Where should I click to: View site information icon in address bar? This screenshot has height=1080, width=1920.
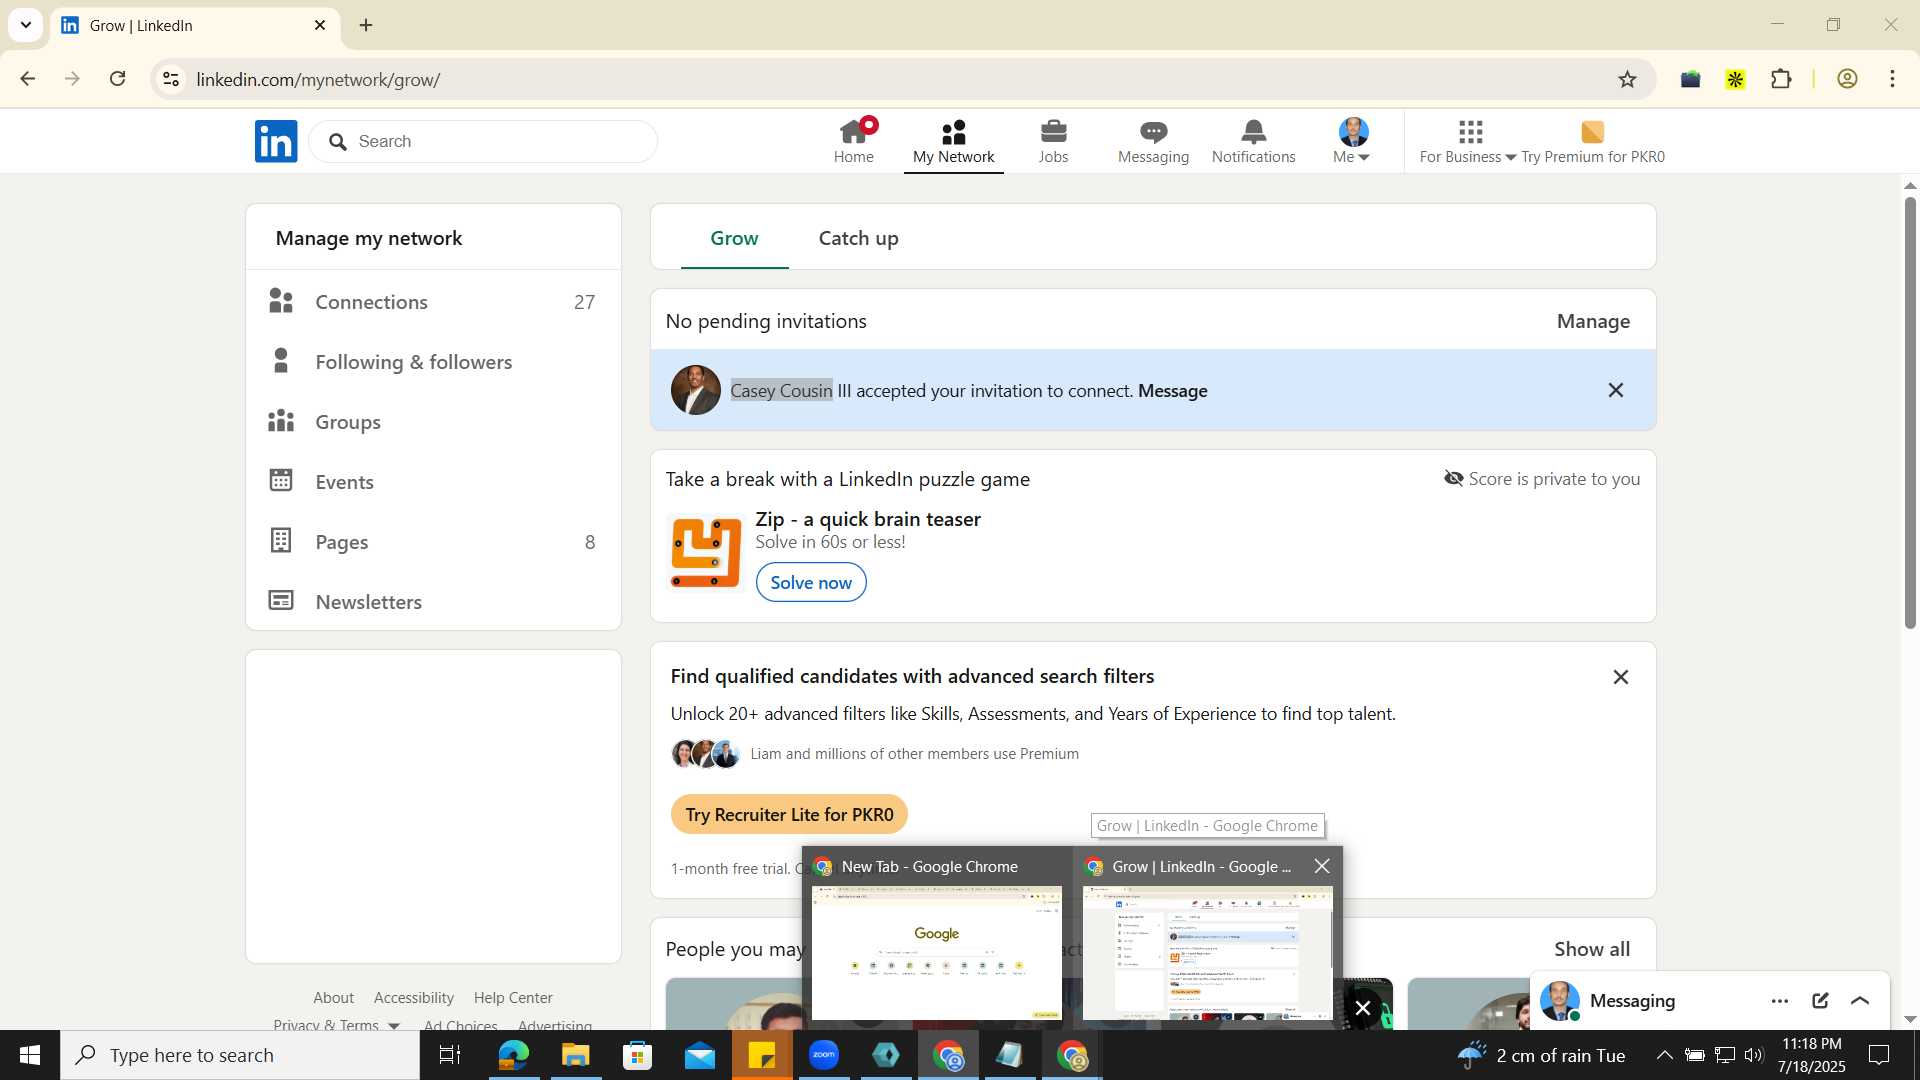pos(171,79)
